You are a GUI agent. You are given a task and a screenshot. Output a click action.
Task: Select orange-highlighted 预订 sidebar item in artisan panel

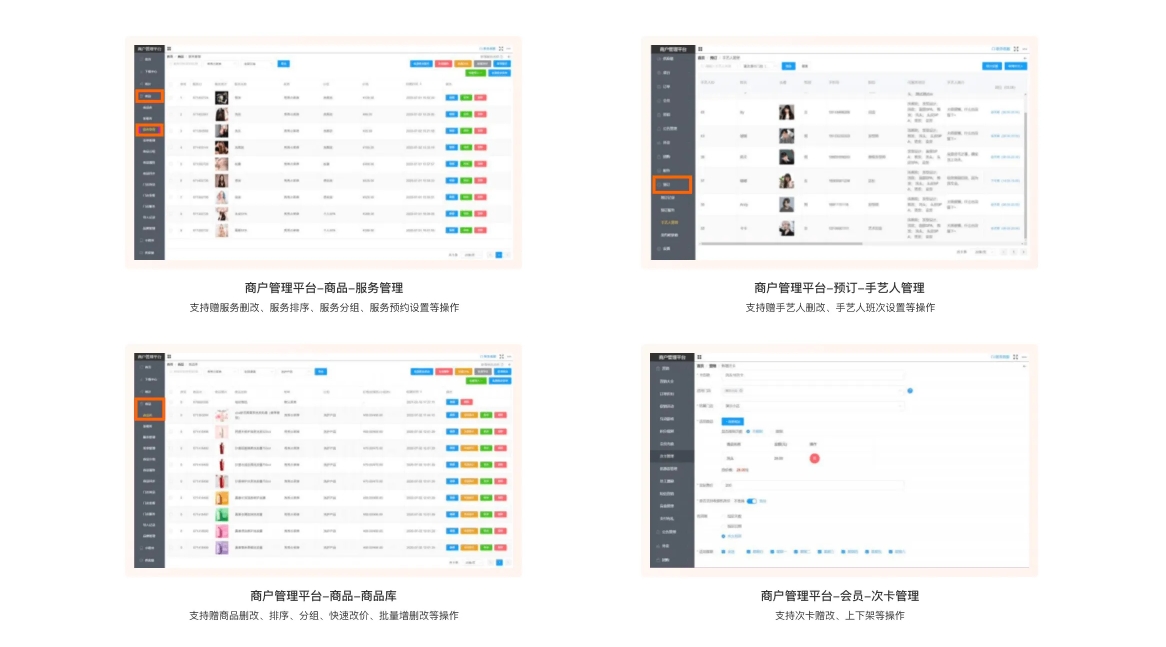click(x=671, y=185)
